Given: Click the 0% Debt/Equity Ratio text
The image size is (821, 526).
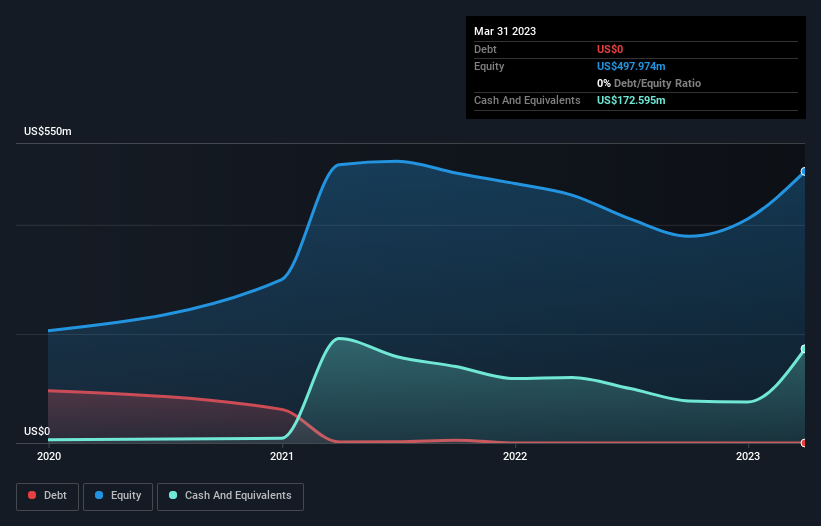Looking at the screenshot, I should point(649,83).
